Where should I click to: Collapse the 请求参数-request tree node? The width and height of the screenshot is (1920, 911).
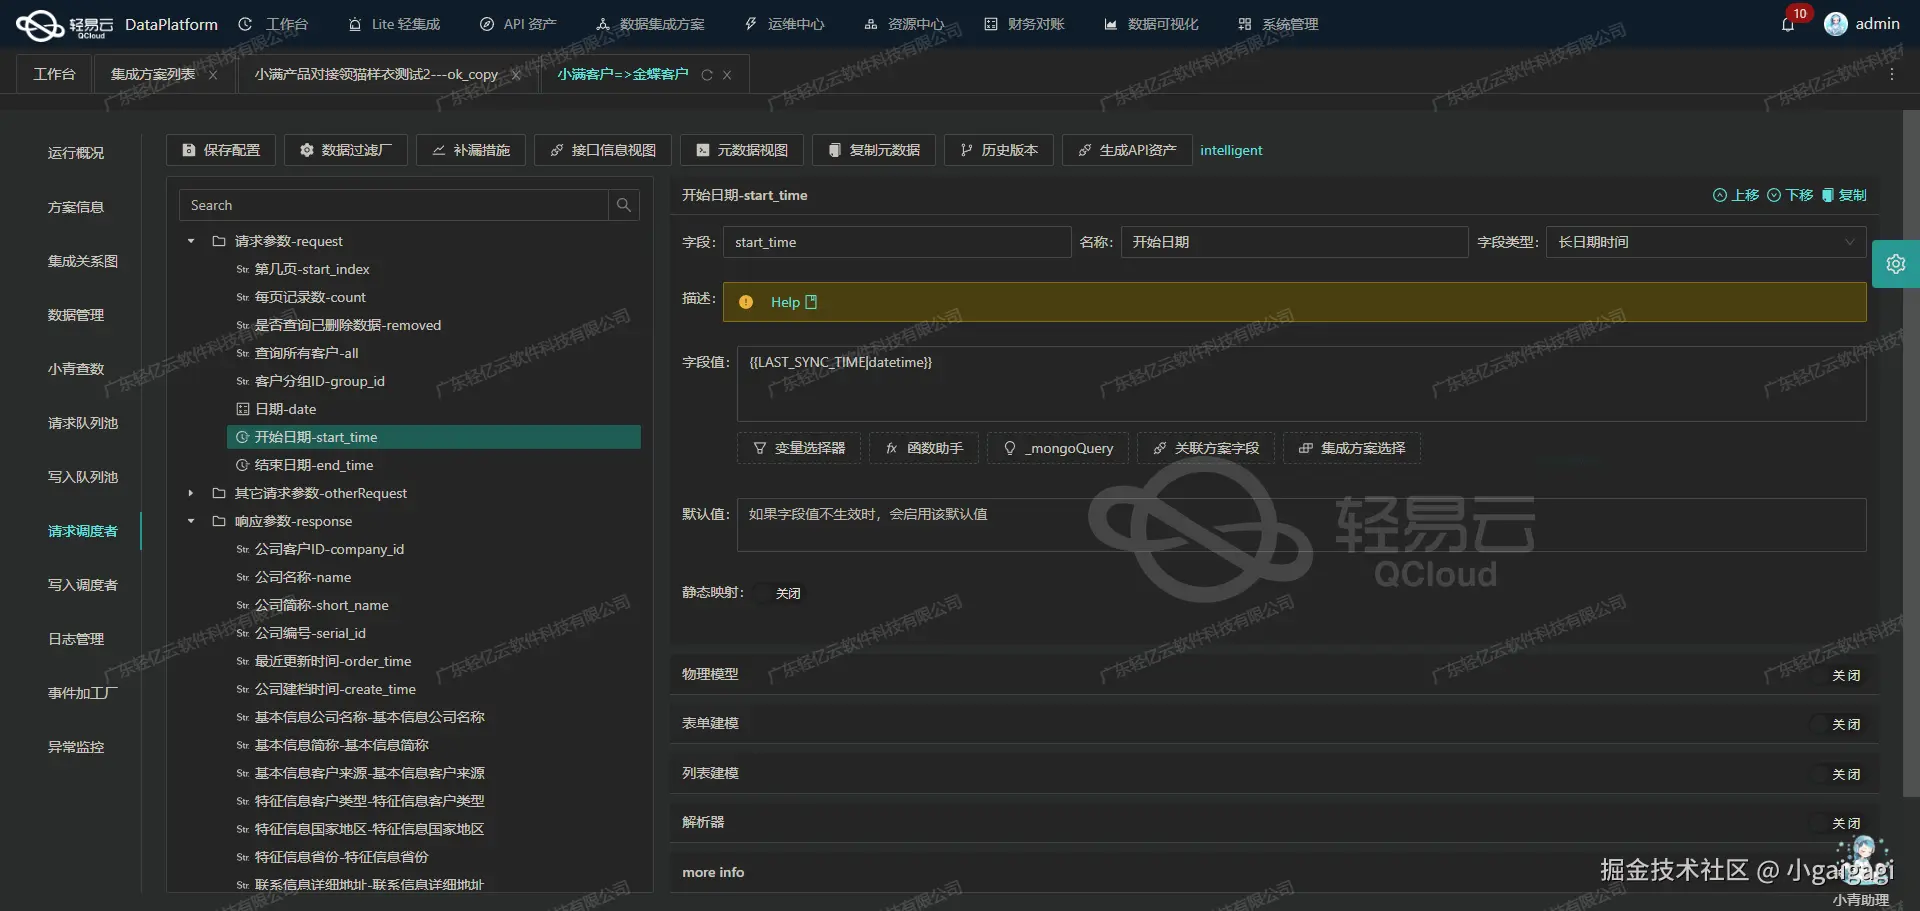[x=190, y=241]
